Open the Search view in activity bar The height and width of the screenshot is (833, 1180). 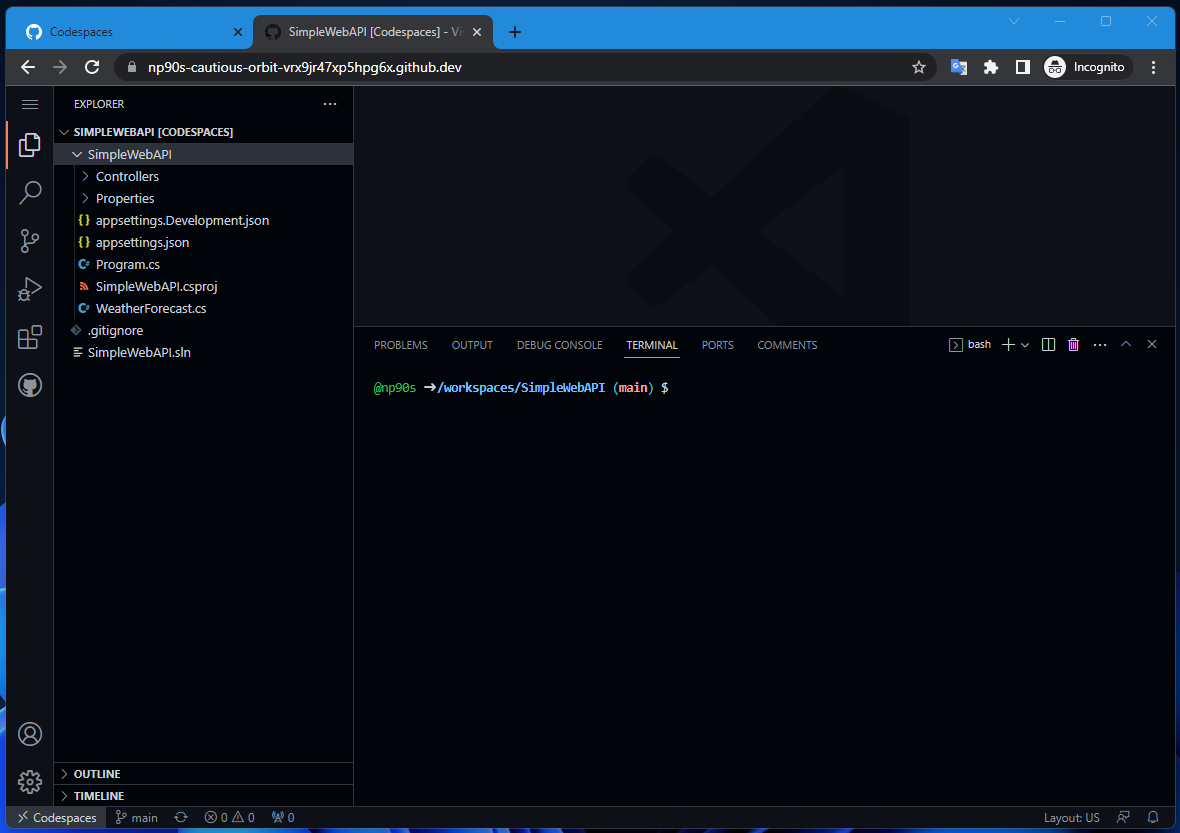(30, 193)
